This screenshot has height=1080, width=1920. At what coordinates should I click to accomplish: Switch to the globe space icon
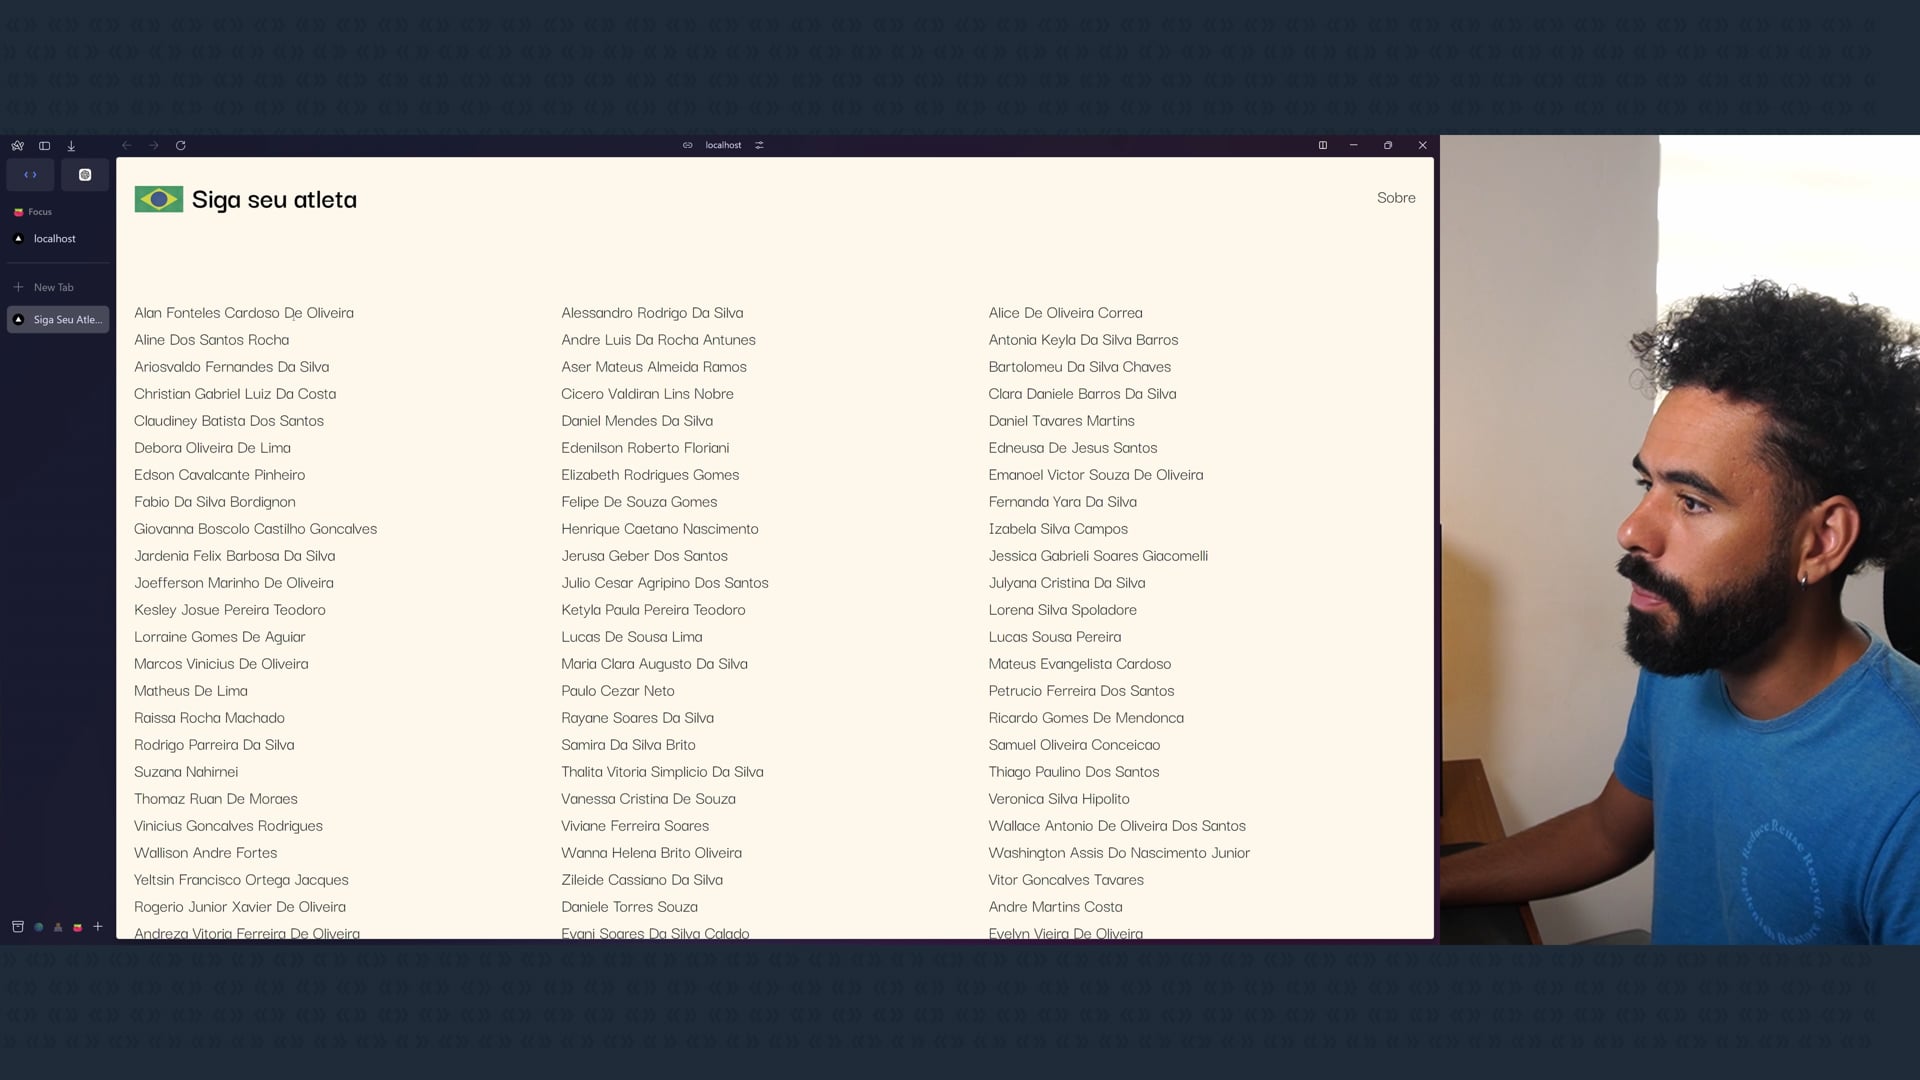39,927
